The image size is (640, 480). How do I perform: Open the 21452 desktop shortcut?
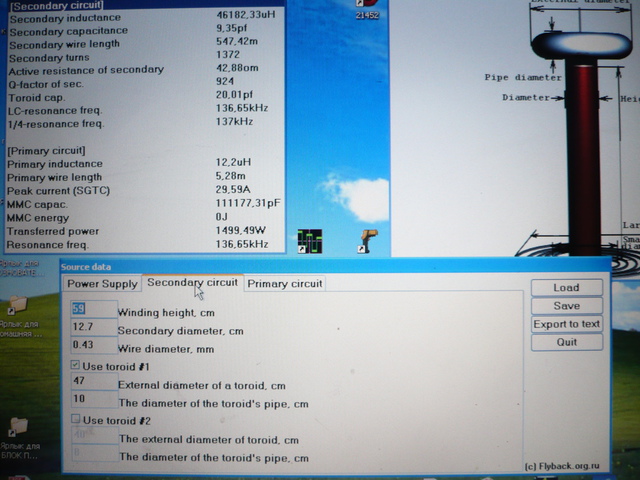(x=367, y=8)
